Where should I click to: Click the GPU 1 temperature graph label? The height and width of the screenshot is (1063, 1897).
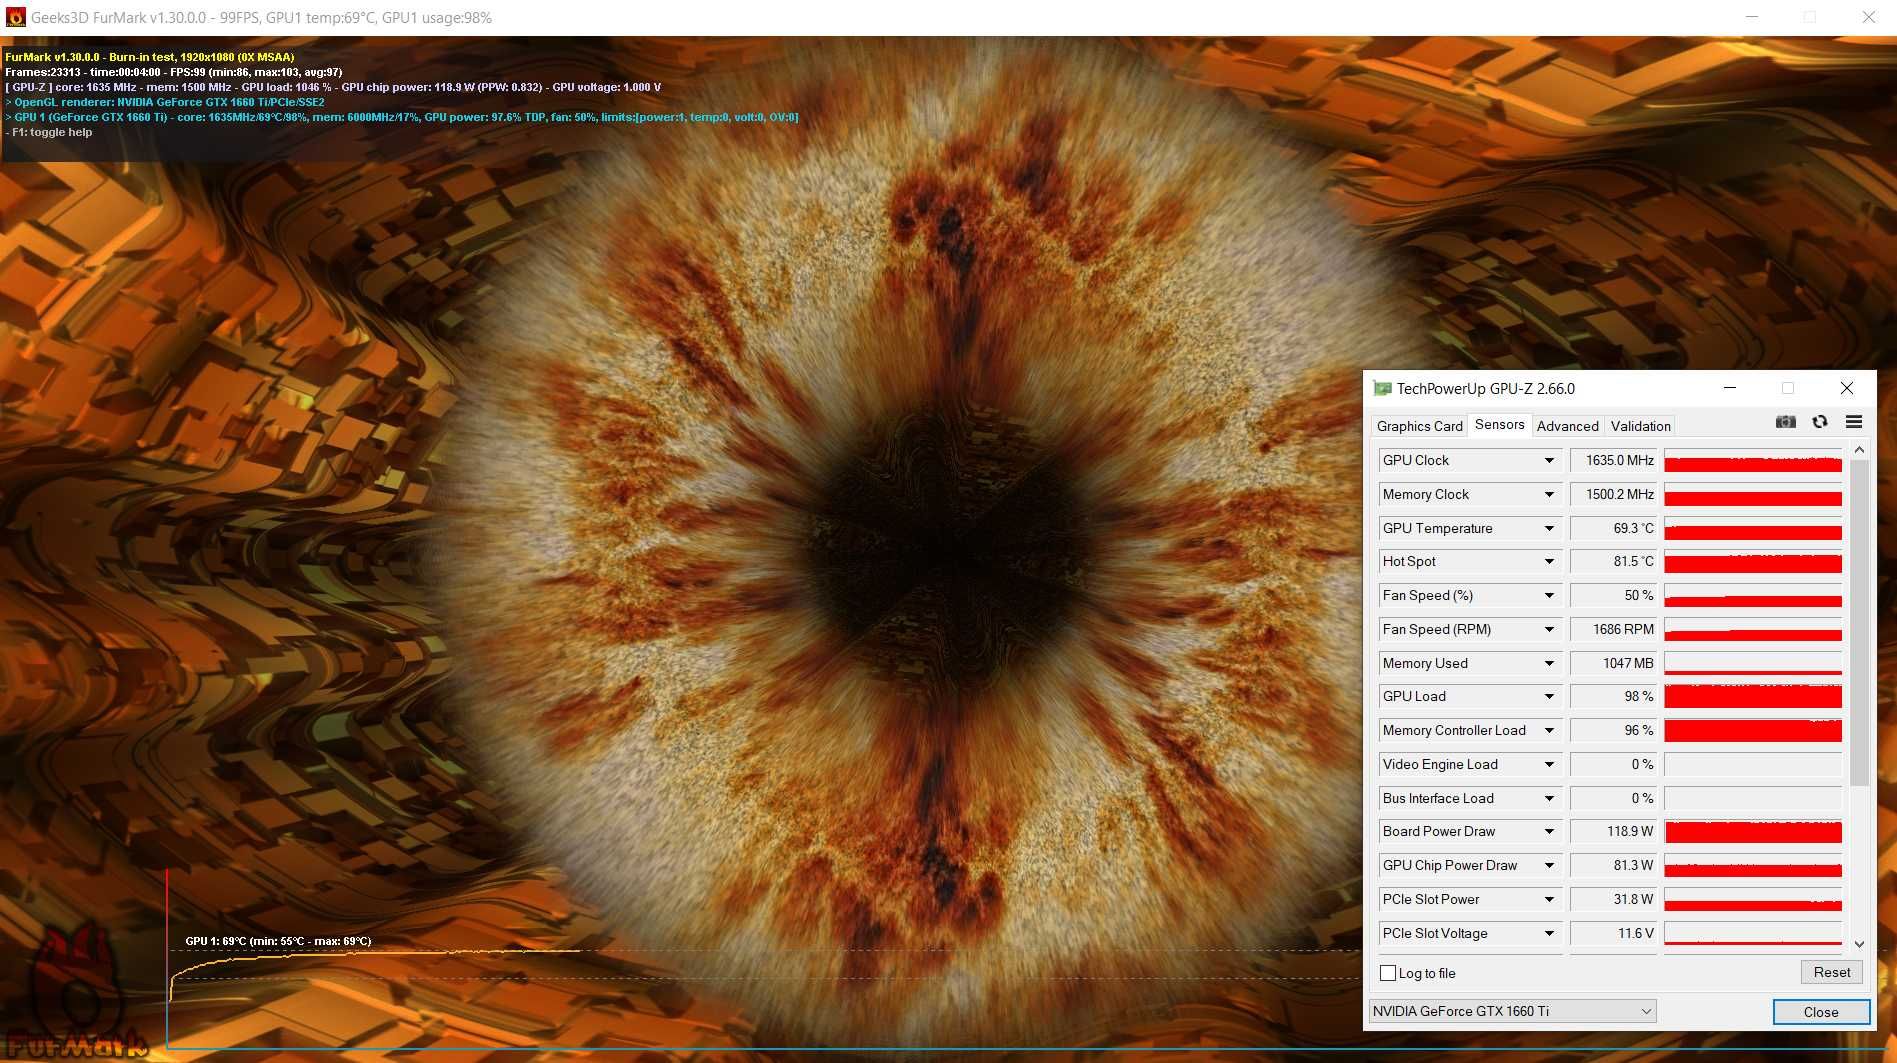click(x=278, y=941)
